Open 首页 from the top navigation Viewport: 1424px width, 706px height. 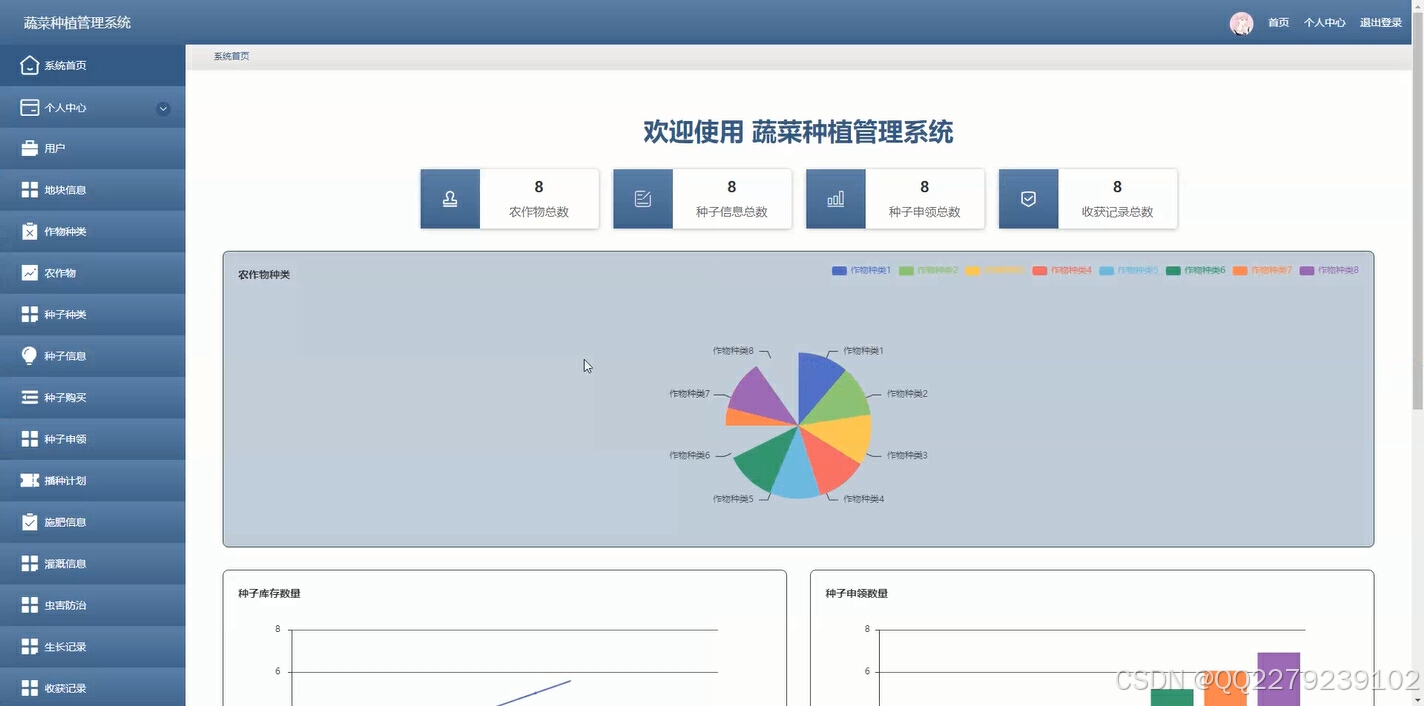pos(1278,21)
